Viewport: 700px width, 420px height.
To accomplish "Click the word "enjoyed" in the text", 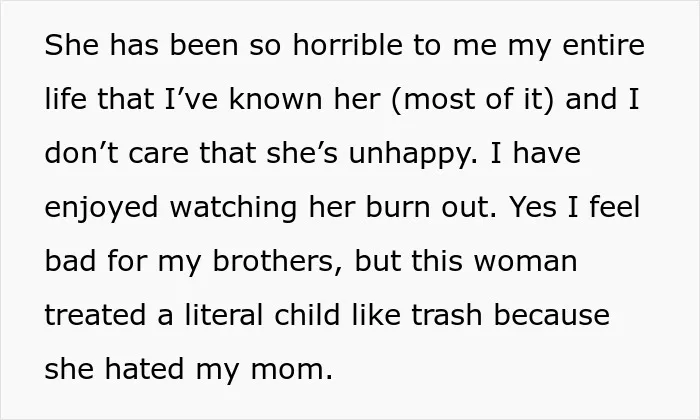I will coord(101,208).
